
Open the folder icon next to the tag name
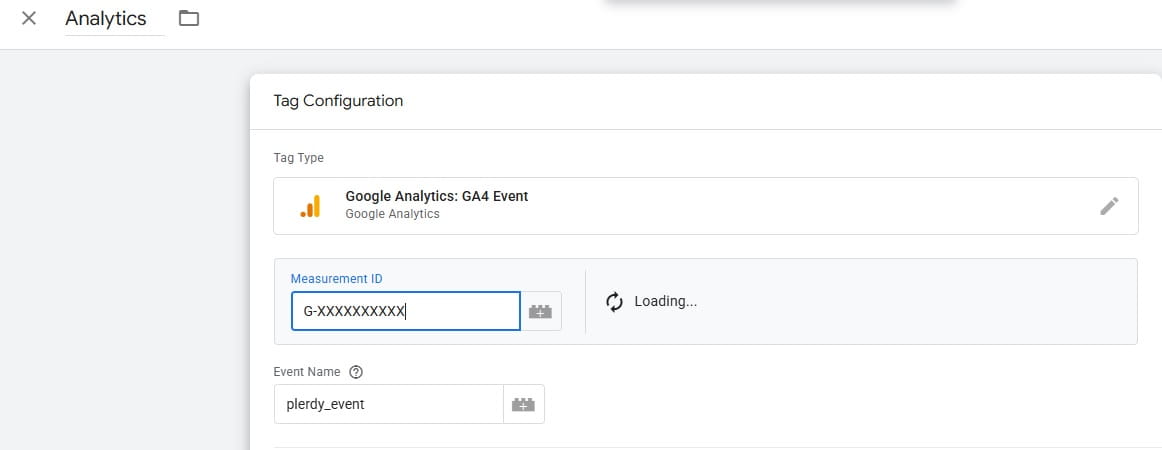pyautogui.click(x=189, y=19)
